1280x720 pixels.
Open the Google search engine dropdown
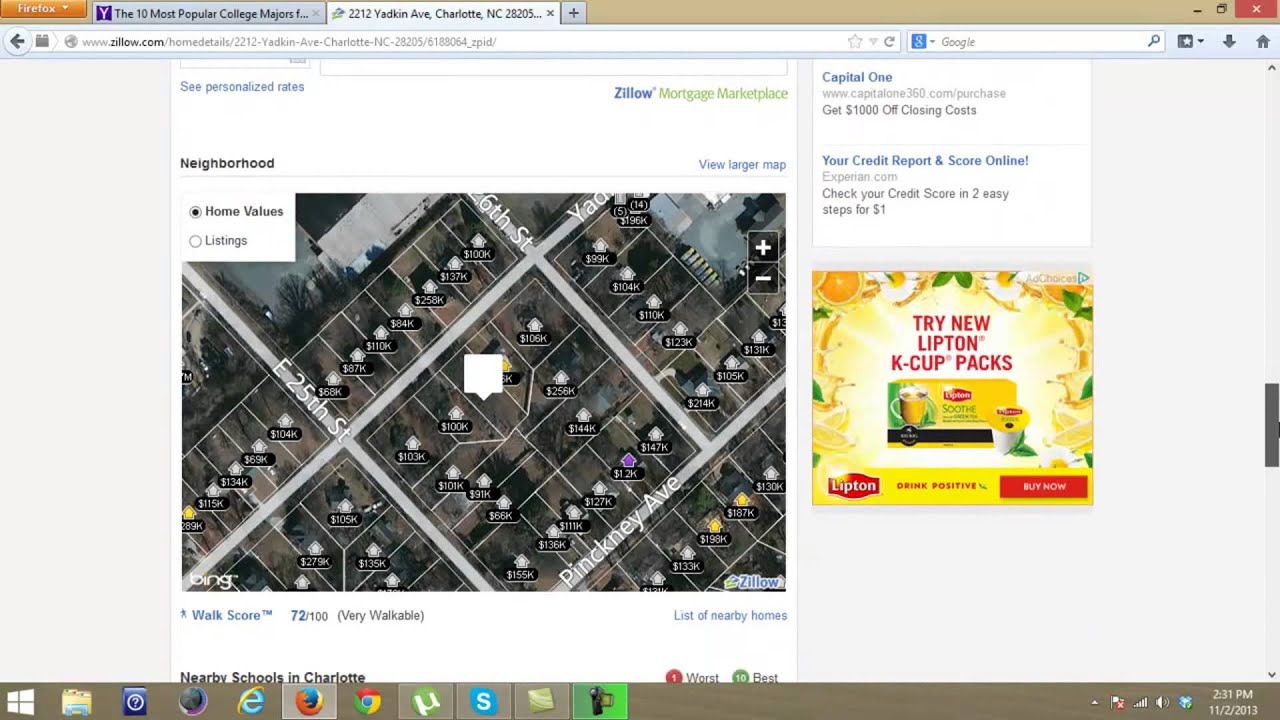923,41
